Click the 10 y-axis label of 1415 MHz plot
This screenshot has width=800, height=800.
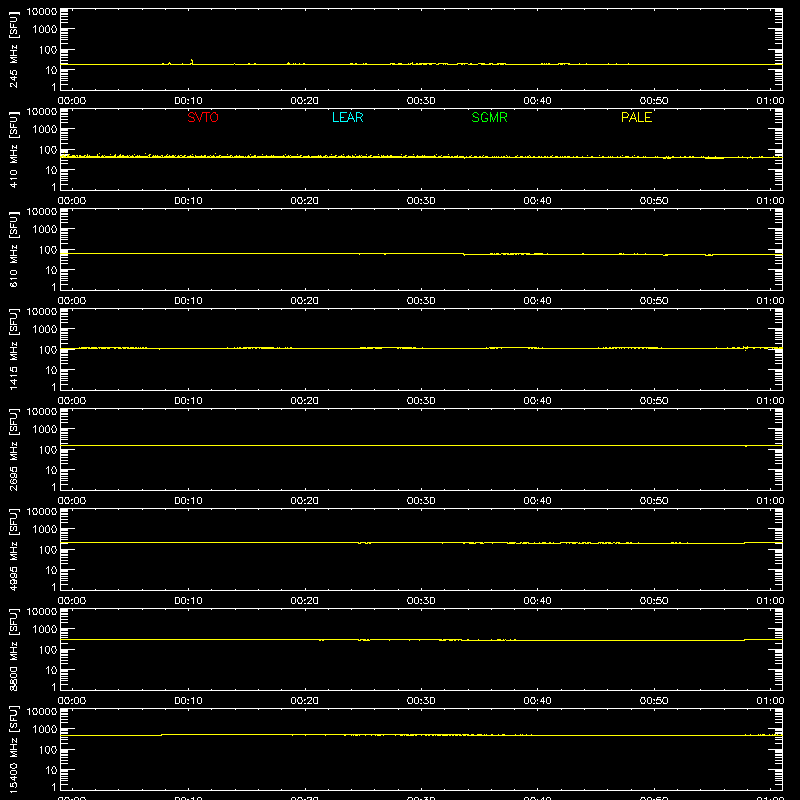52,370
